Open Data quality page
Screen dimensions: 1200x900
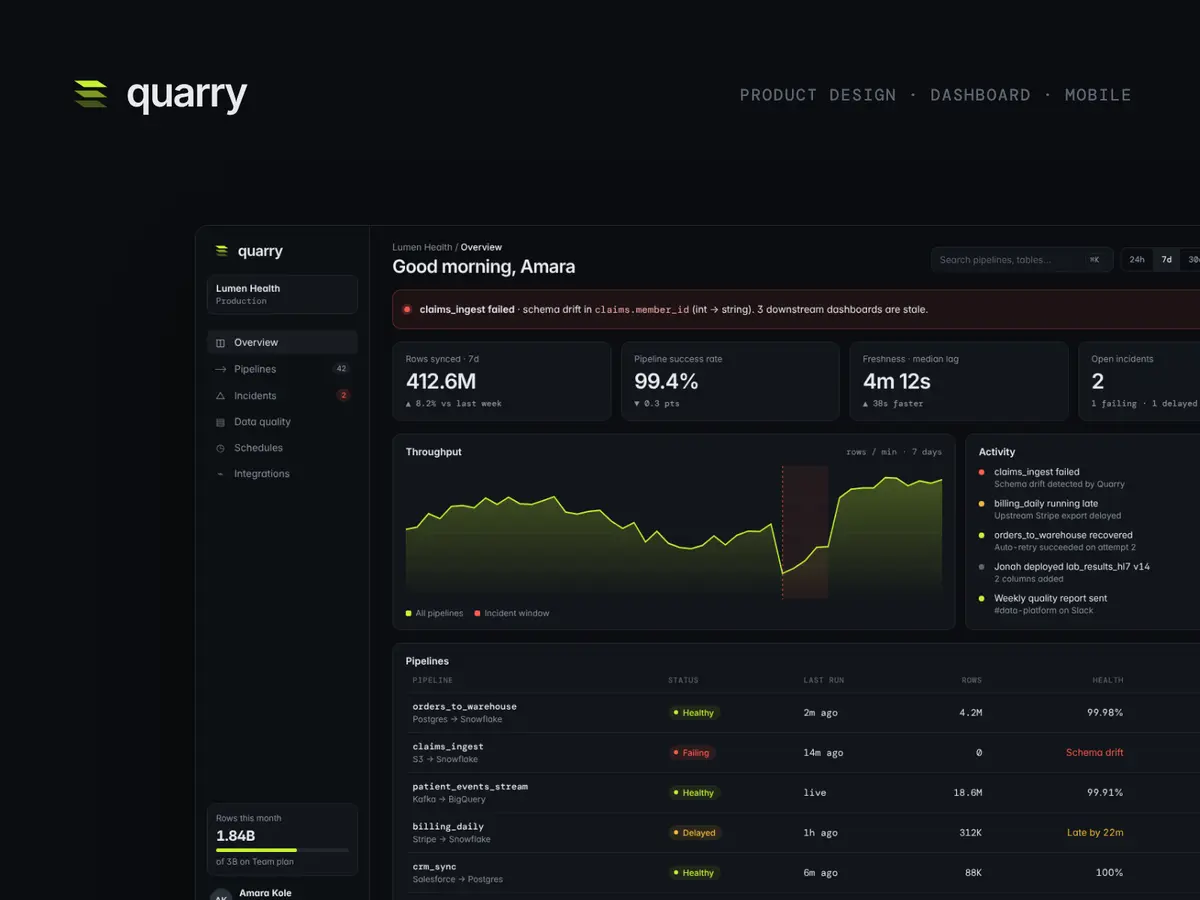pos(282,422)
